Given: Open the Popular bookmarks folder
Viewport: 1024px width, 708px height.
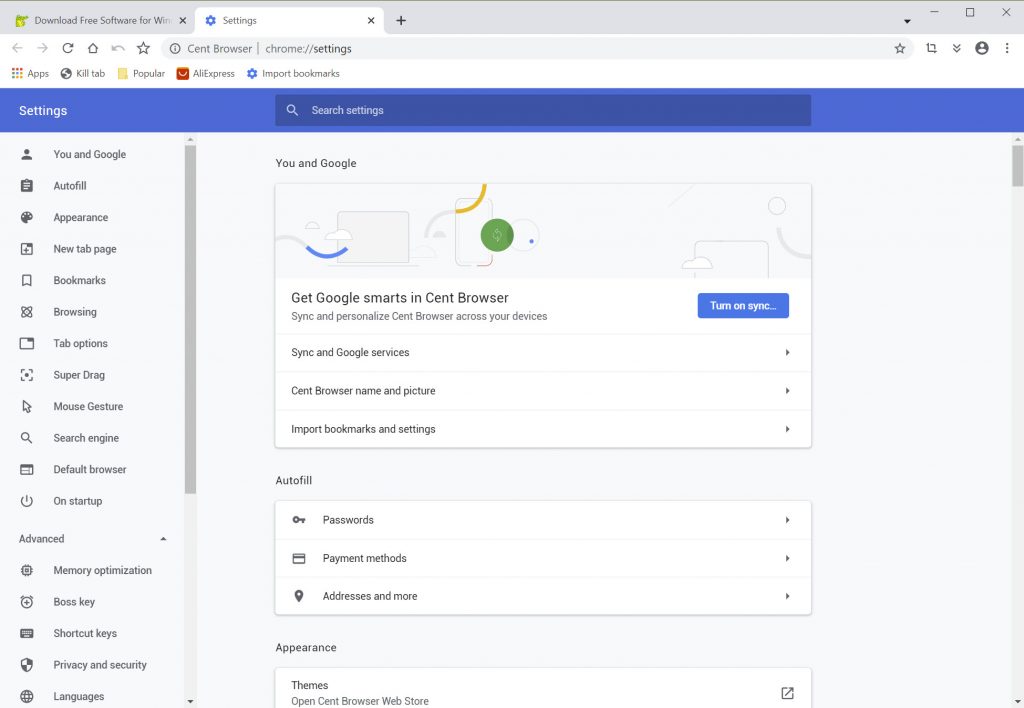Looking at the screenshot, I should pyautogui.click(x=141, y=73).
